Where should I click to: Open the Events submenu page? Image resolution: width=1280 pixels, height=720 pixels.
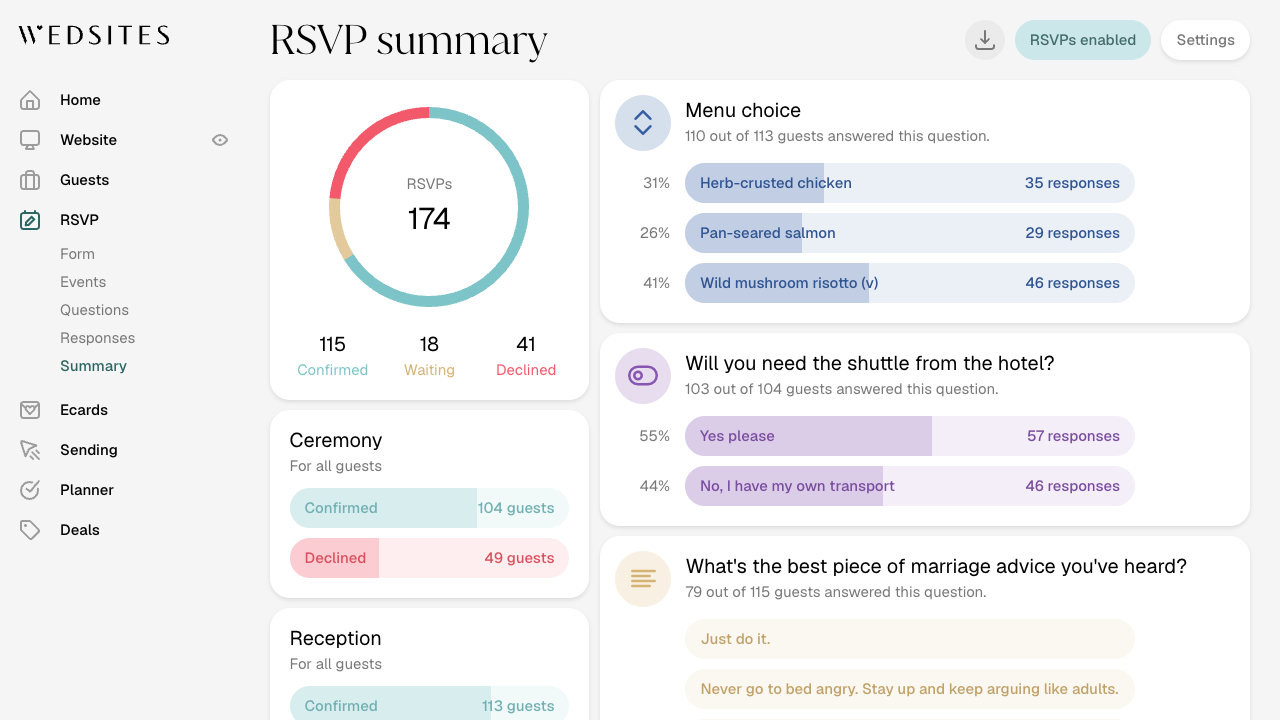(83, 282)
